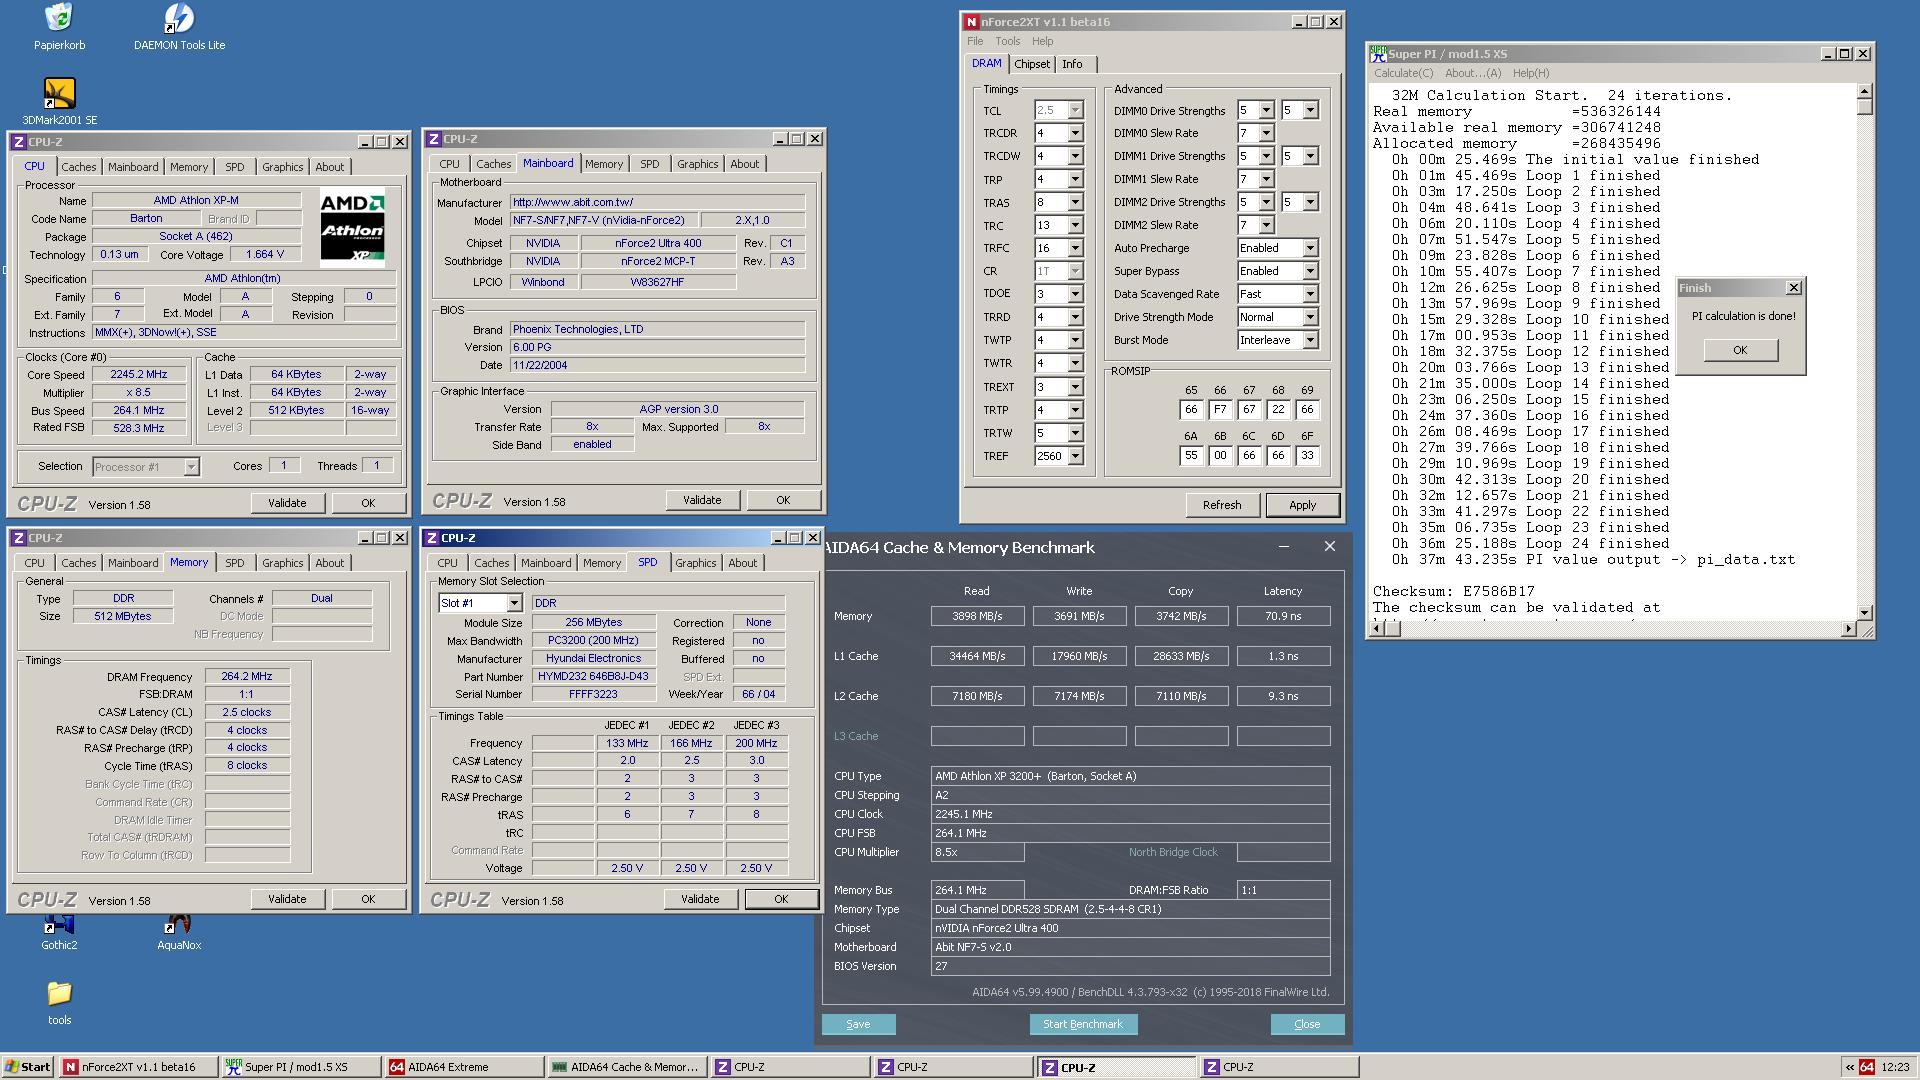
Task: Switch to Chipset tab in nForce2XT
Action: [1031, 64]
